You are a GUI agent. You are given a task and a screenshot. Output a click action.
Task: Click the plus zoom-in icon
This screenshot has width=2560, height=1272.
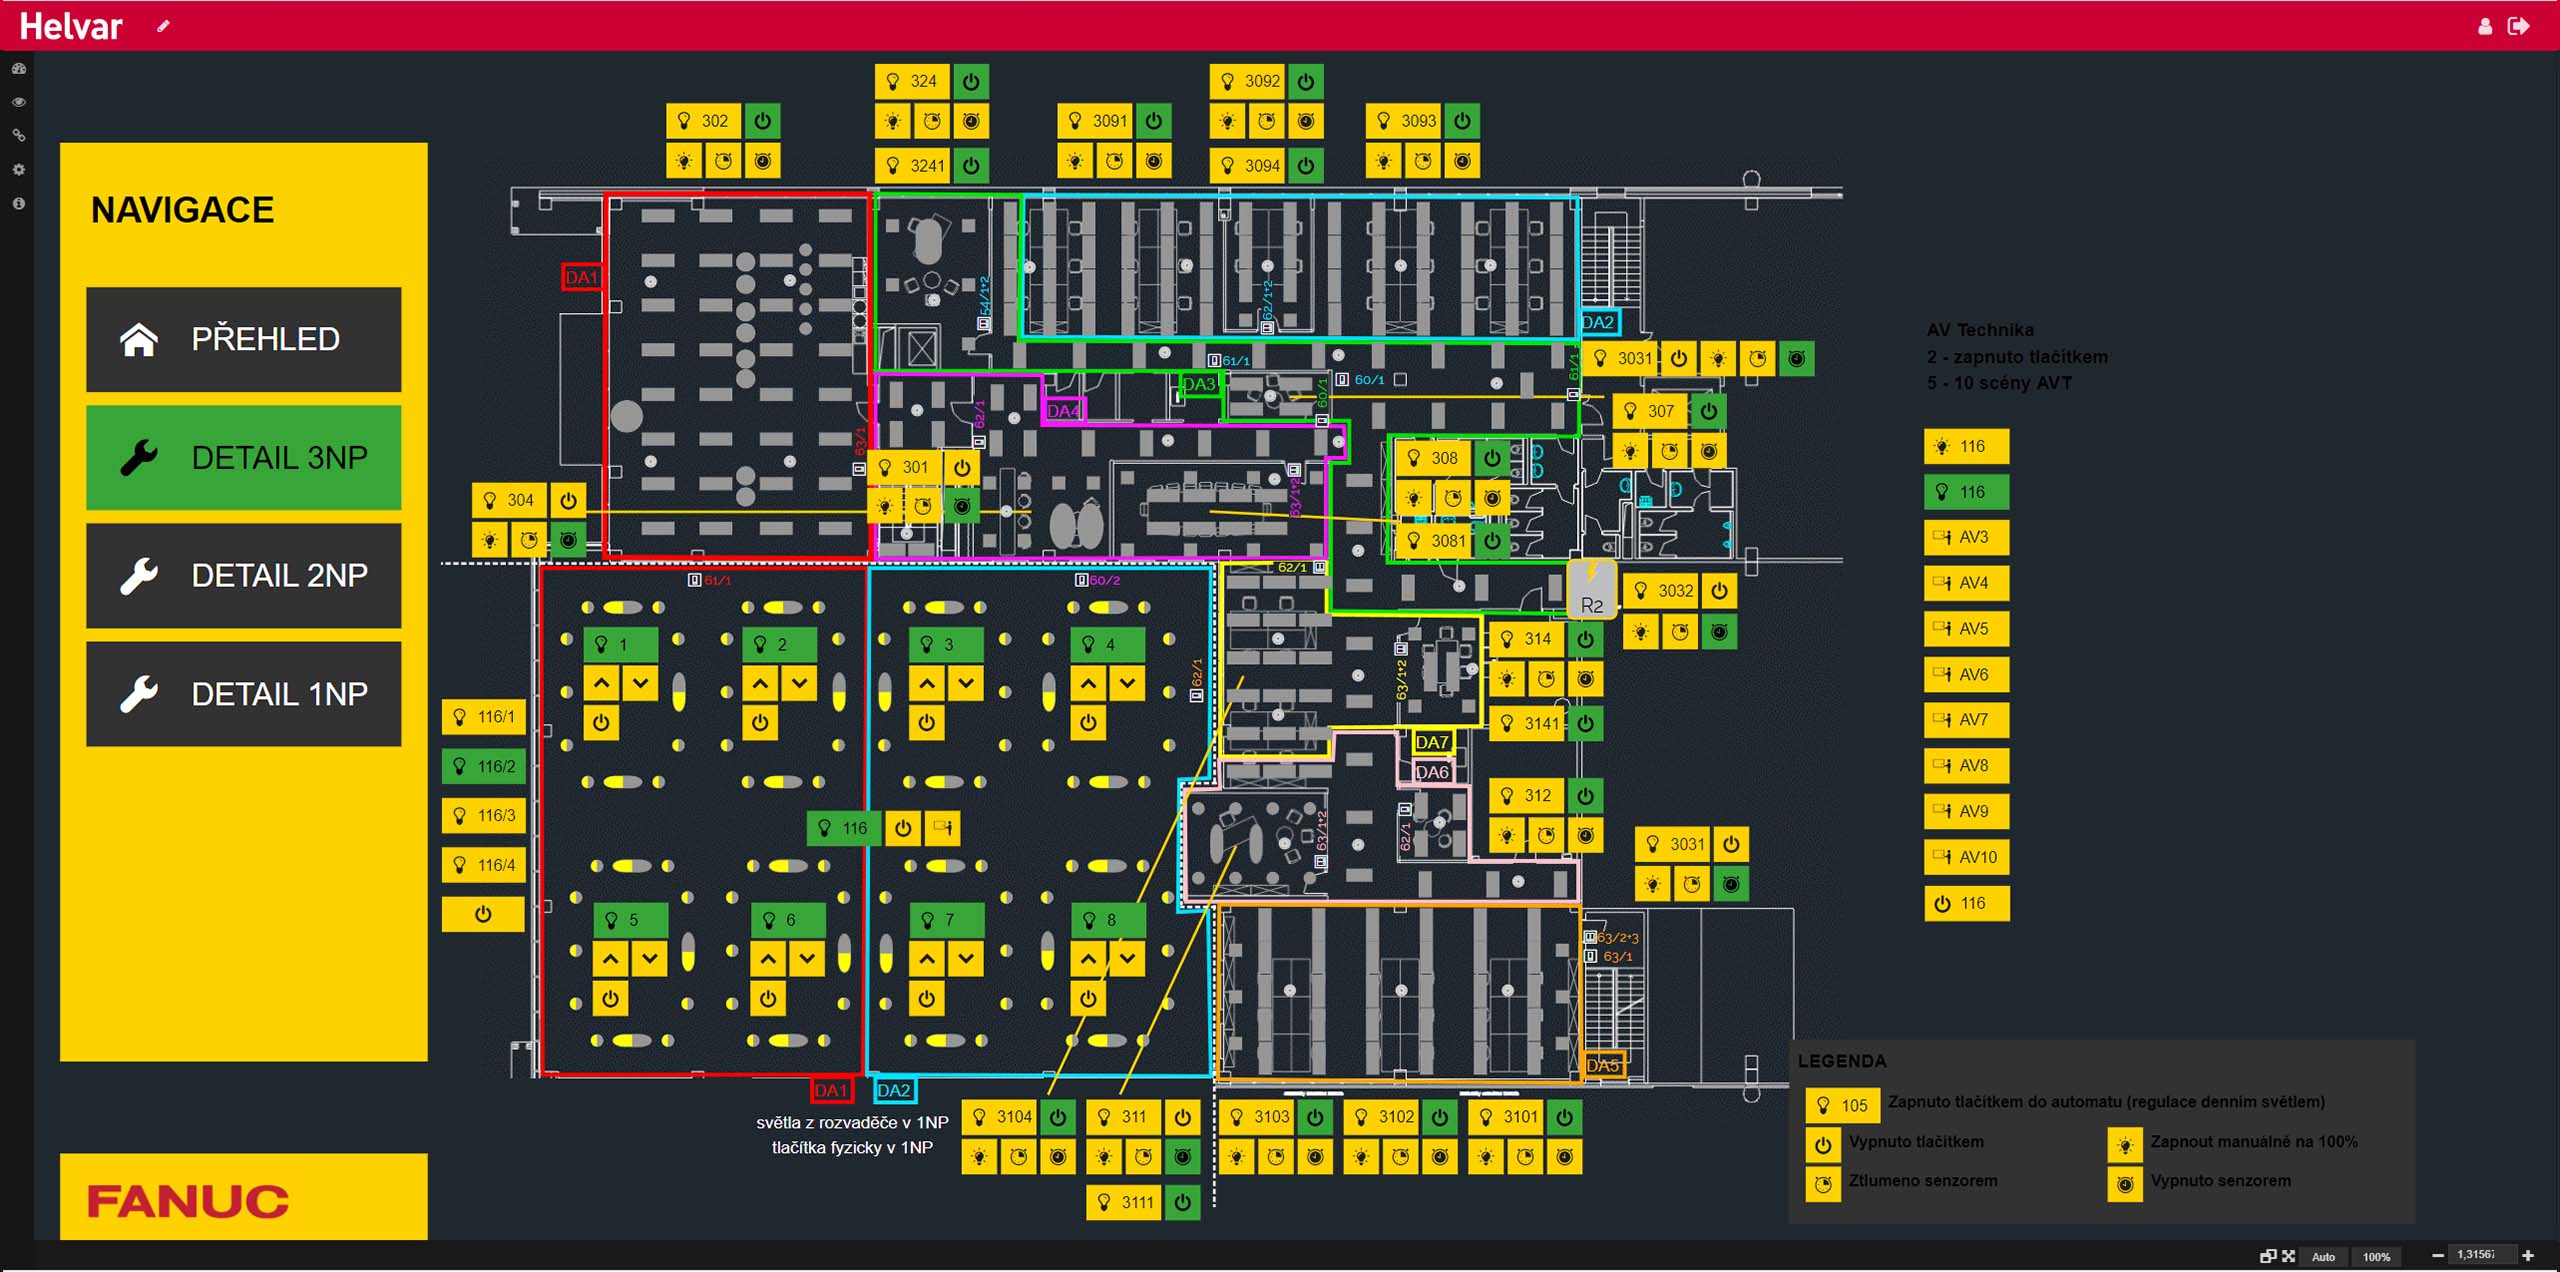coord(2528,1256)
